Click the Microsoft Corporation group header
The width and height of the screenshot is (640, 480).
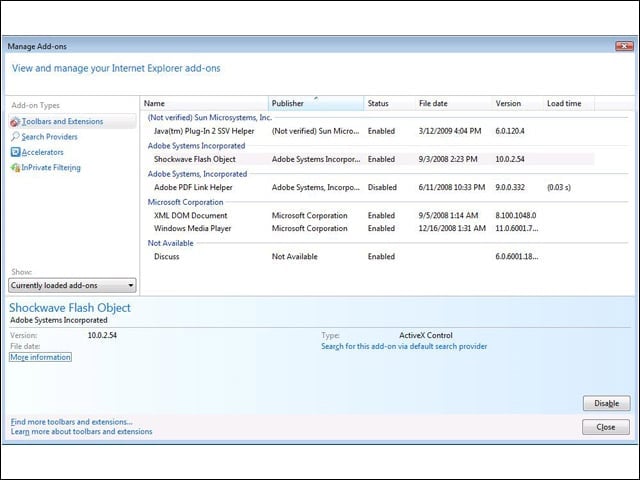tap(185, 202)
